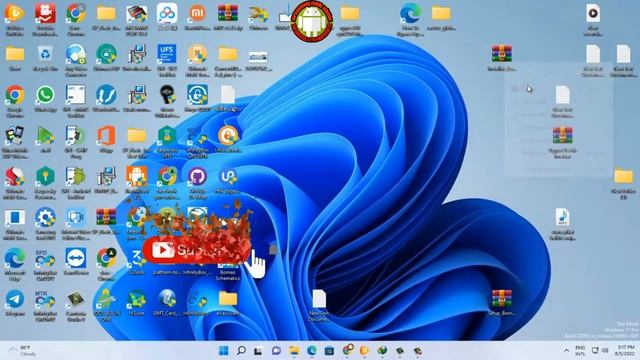This screenshot has width=640, height=360.
Task: Open the weather widget on the taskbar
Action: coord(23,351)
